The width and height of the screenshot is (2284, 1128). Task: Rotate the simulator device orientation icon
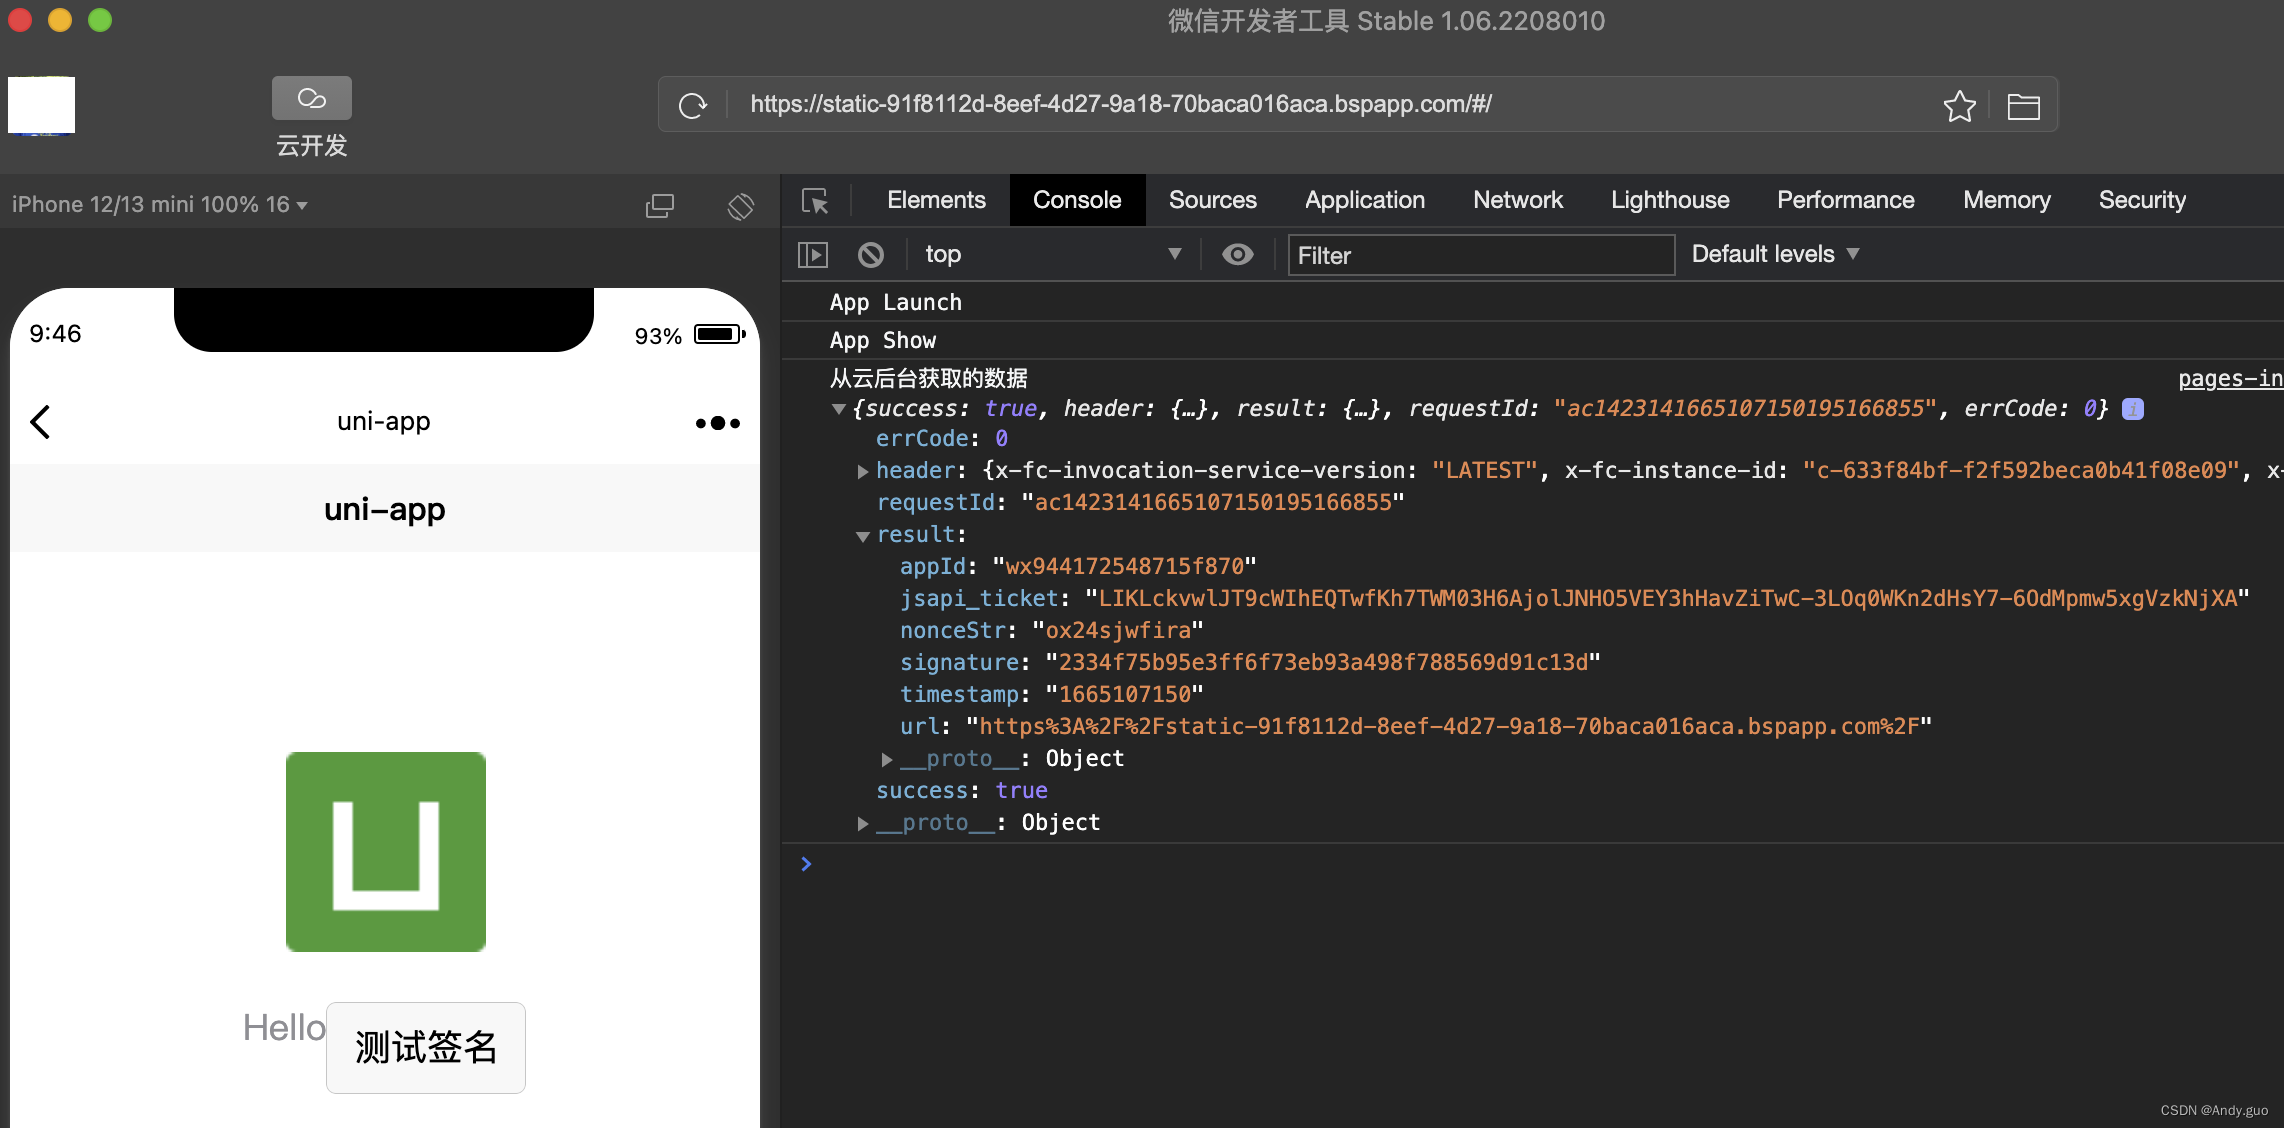(x=741, y=206)
